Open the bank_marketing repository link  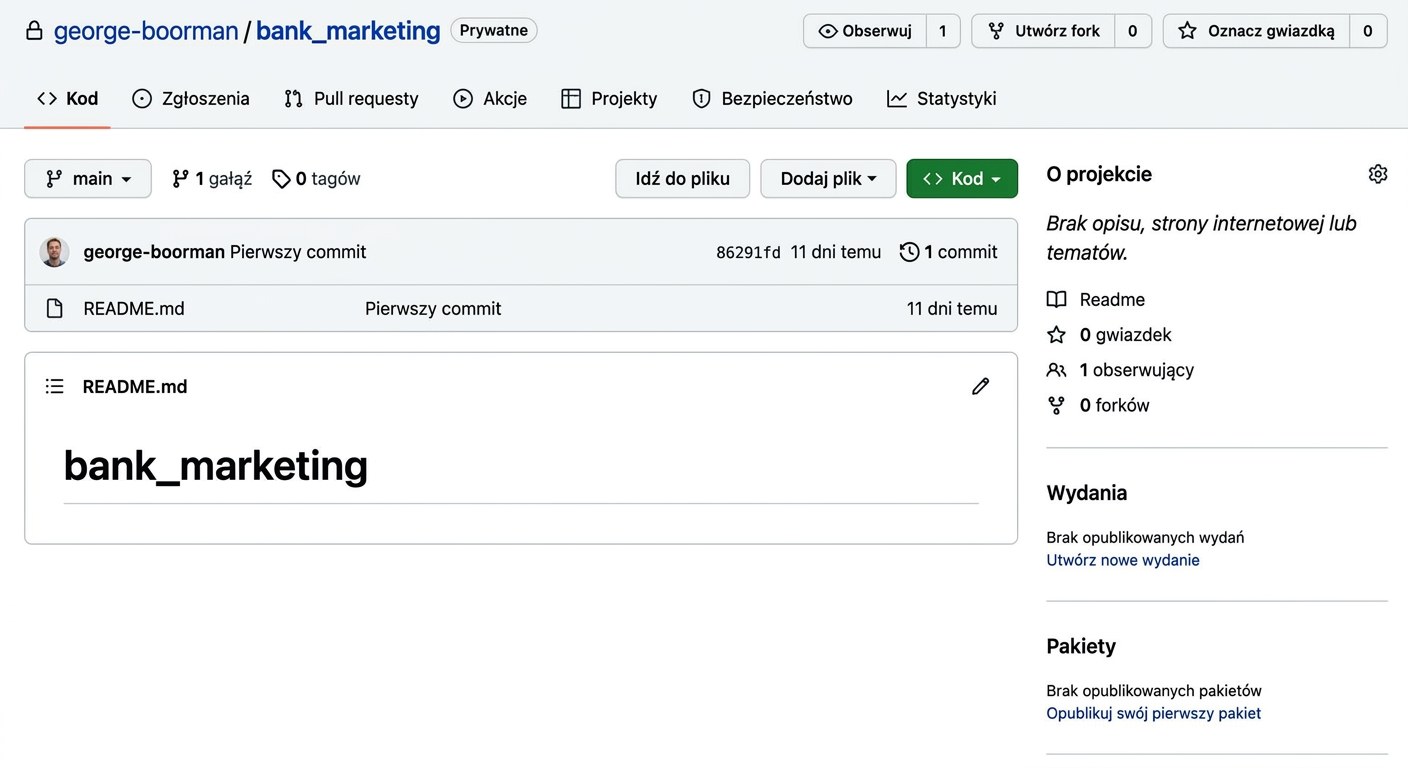tap(348, 31)
